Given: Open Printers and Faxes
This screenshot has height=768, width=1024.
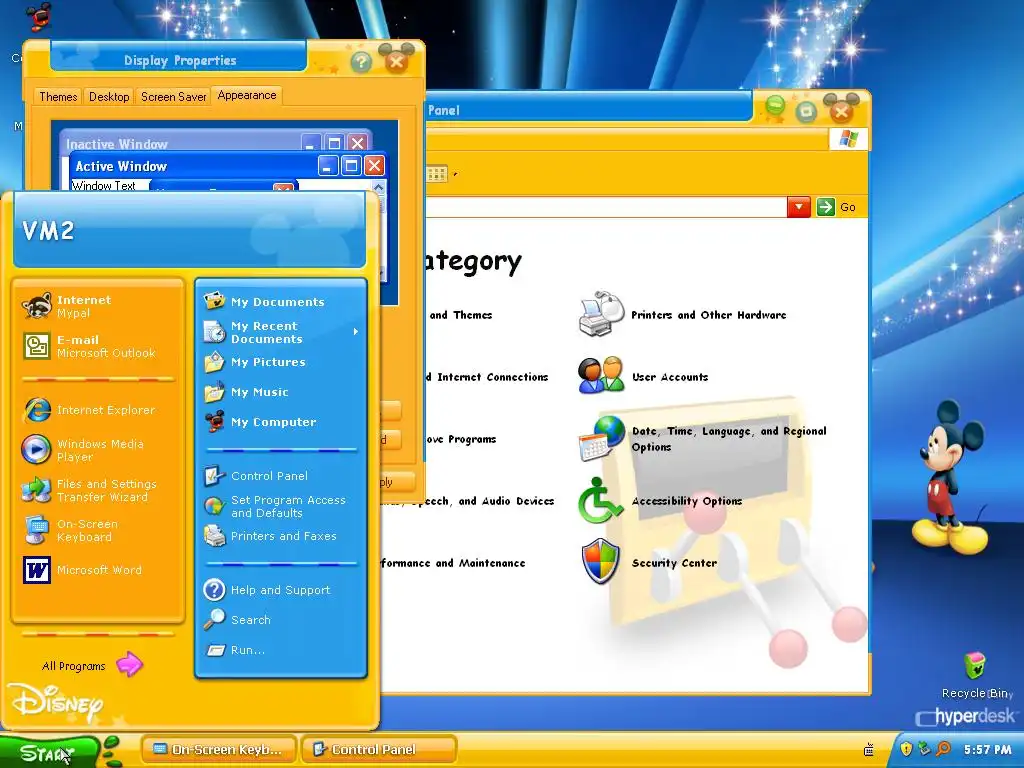Looking at the screenshot, I should click(281, 536).
